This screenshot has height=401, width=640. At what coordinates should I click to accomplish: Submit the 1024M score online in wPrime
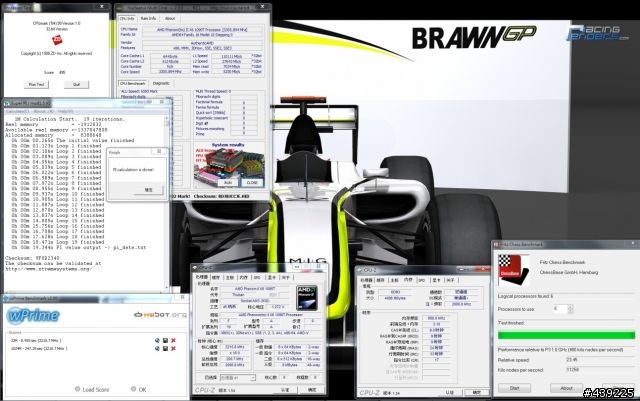click(157, 348)
